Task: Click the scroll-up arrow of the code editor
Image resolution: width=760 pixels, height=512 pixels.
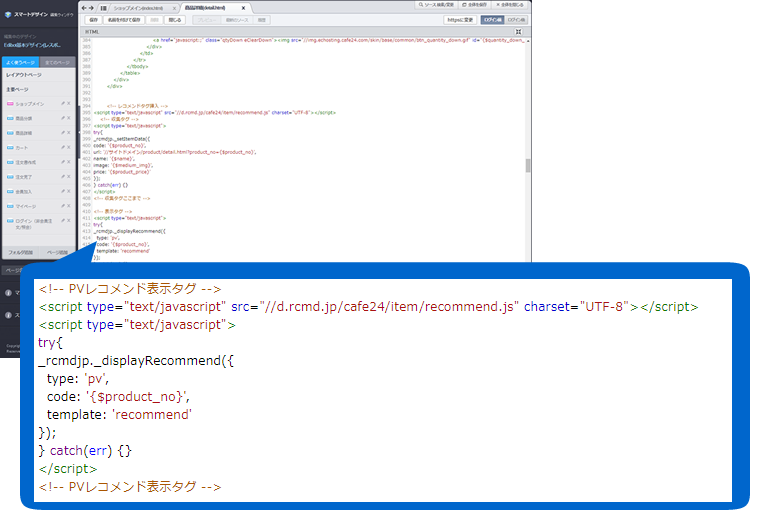Action: pyautogui.click(x=528, y=41)
